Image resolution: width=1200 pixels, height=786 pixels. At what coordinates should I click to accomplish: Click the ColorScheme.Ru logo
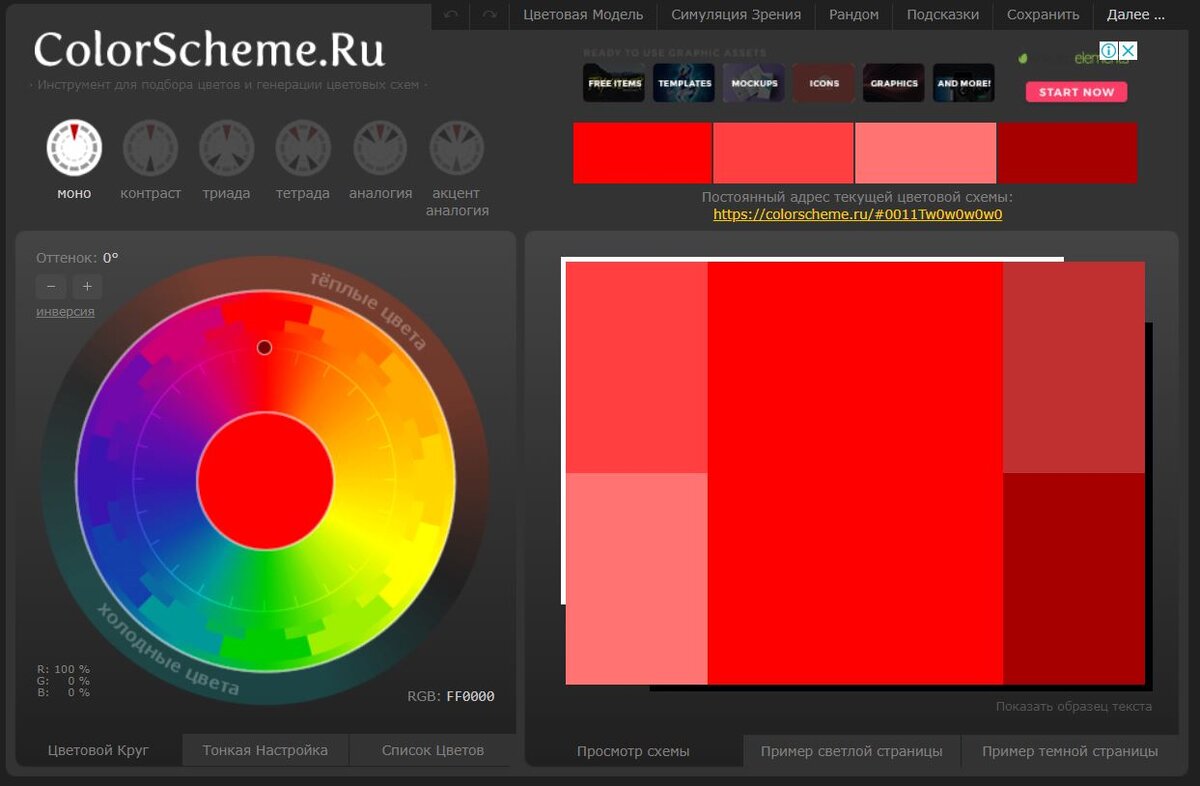pyautogui.click(x=208, y=50)
